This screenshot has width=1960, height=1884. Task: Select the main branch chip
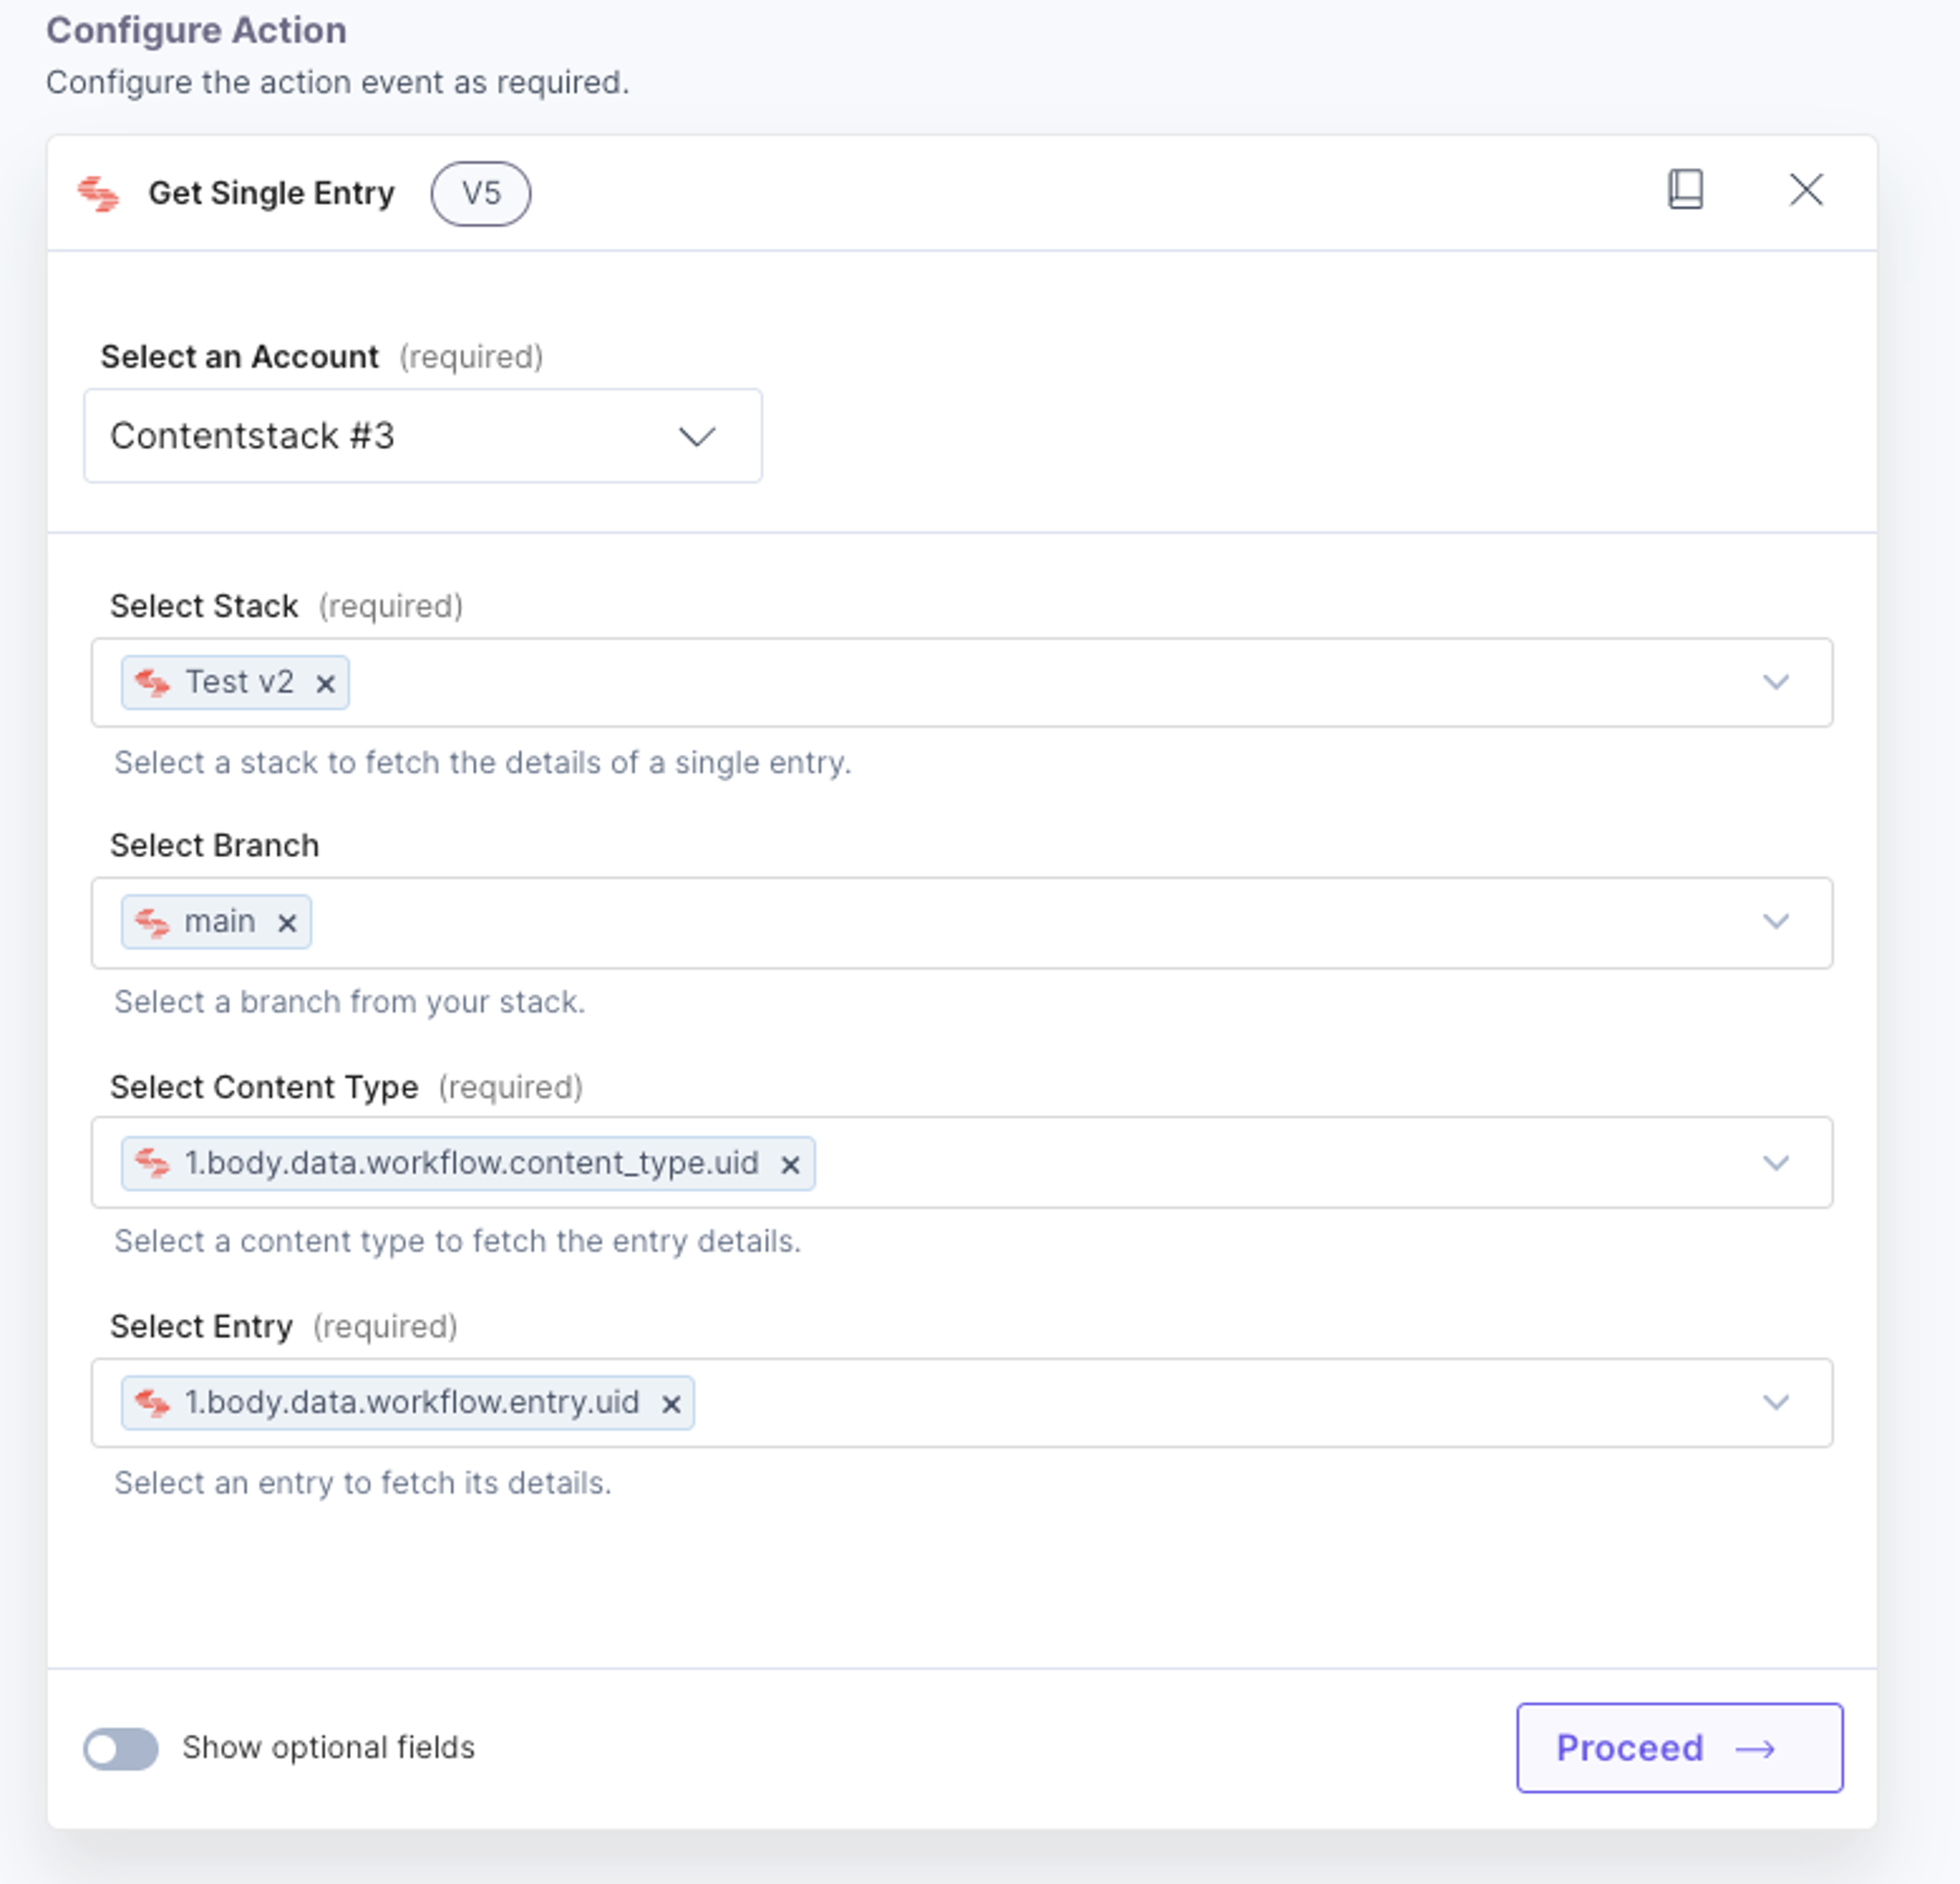click(x=216, y=922)
